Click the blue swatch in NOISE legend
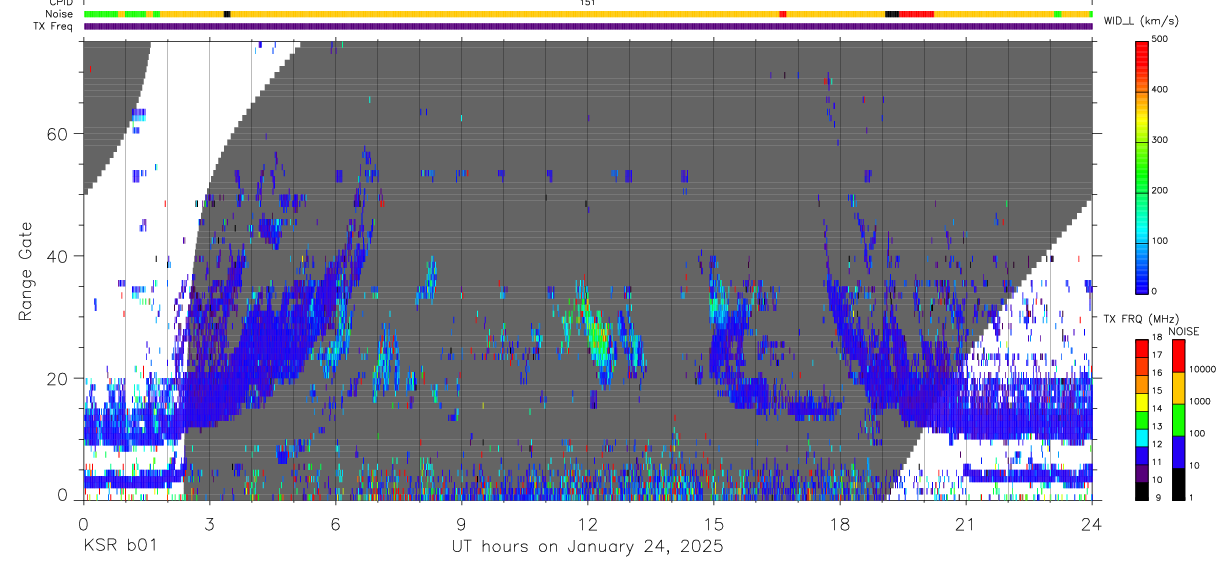Image resolution: width=1228 pixels, height=567 pixels. (x=1178, y=451)
